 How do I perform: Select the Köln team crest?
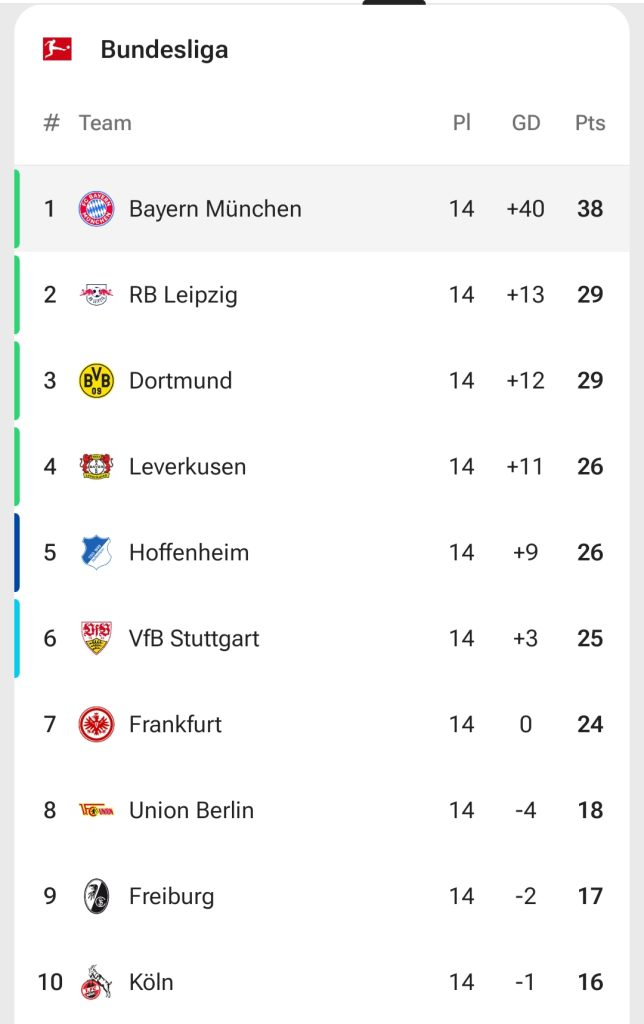[96, 982]
